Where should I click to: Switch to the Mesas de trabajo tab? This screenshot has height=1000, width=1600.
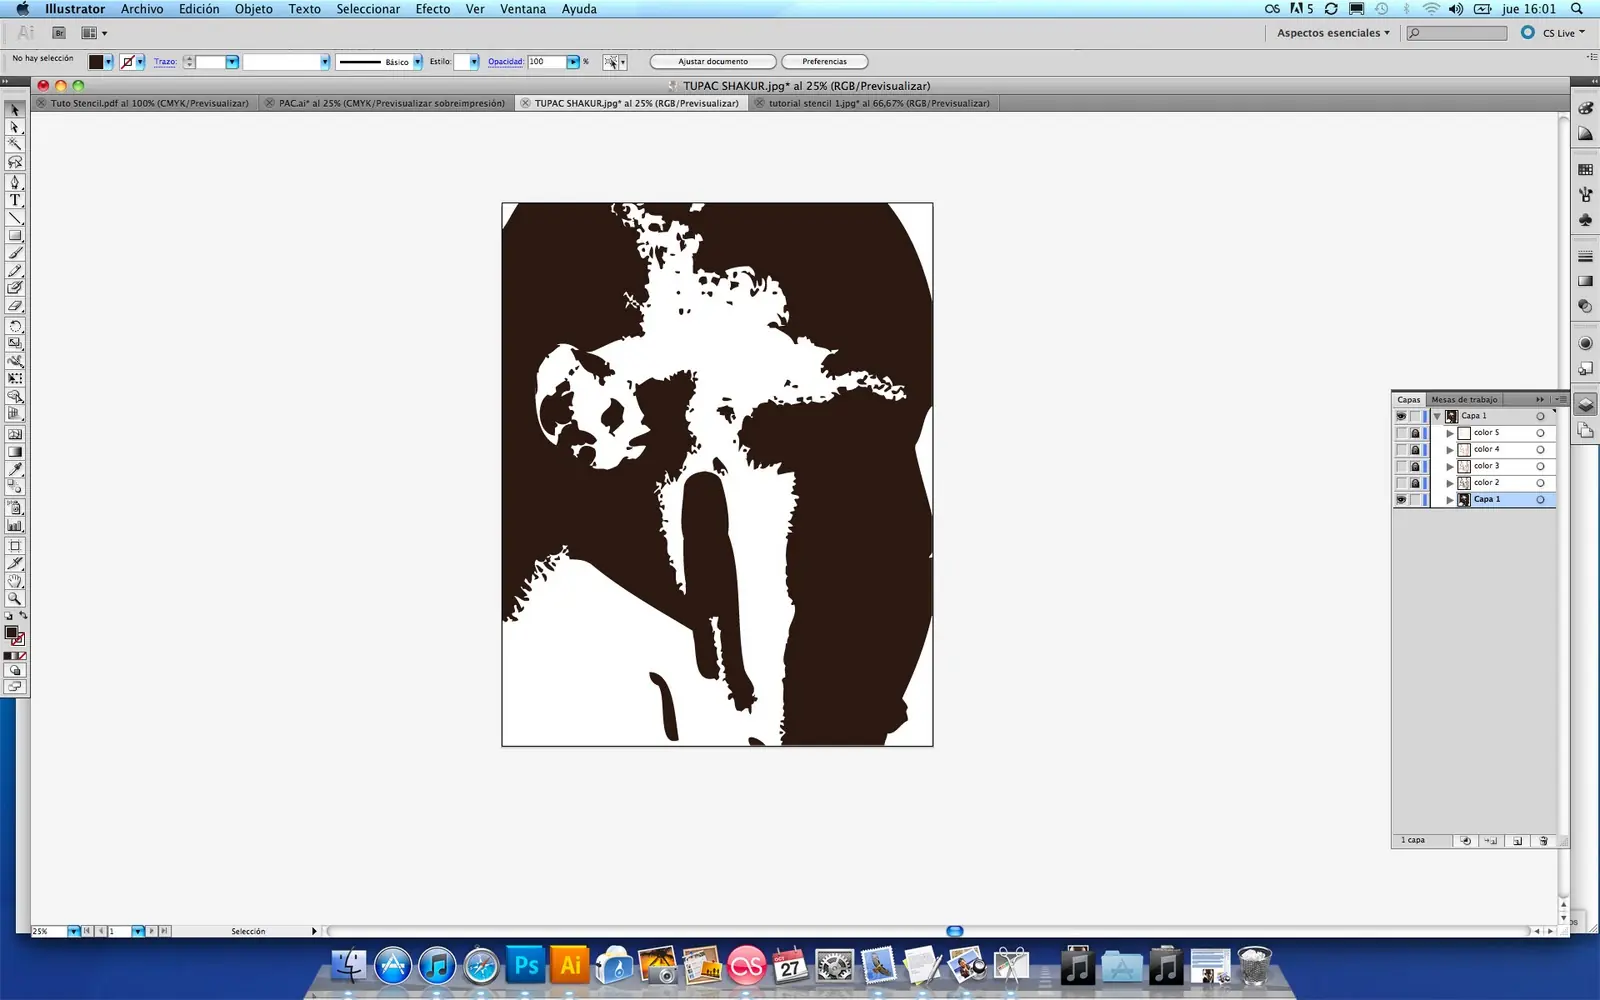tap(1464, 399)
